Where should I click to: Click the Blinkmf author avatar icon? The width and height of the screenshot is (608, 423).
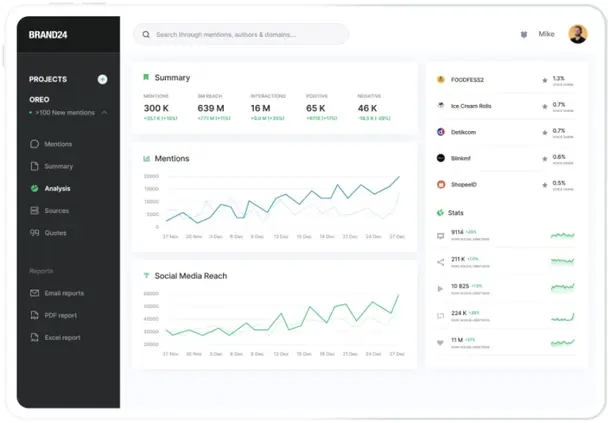coord(440,158)
